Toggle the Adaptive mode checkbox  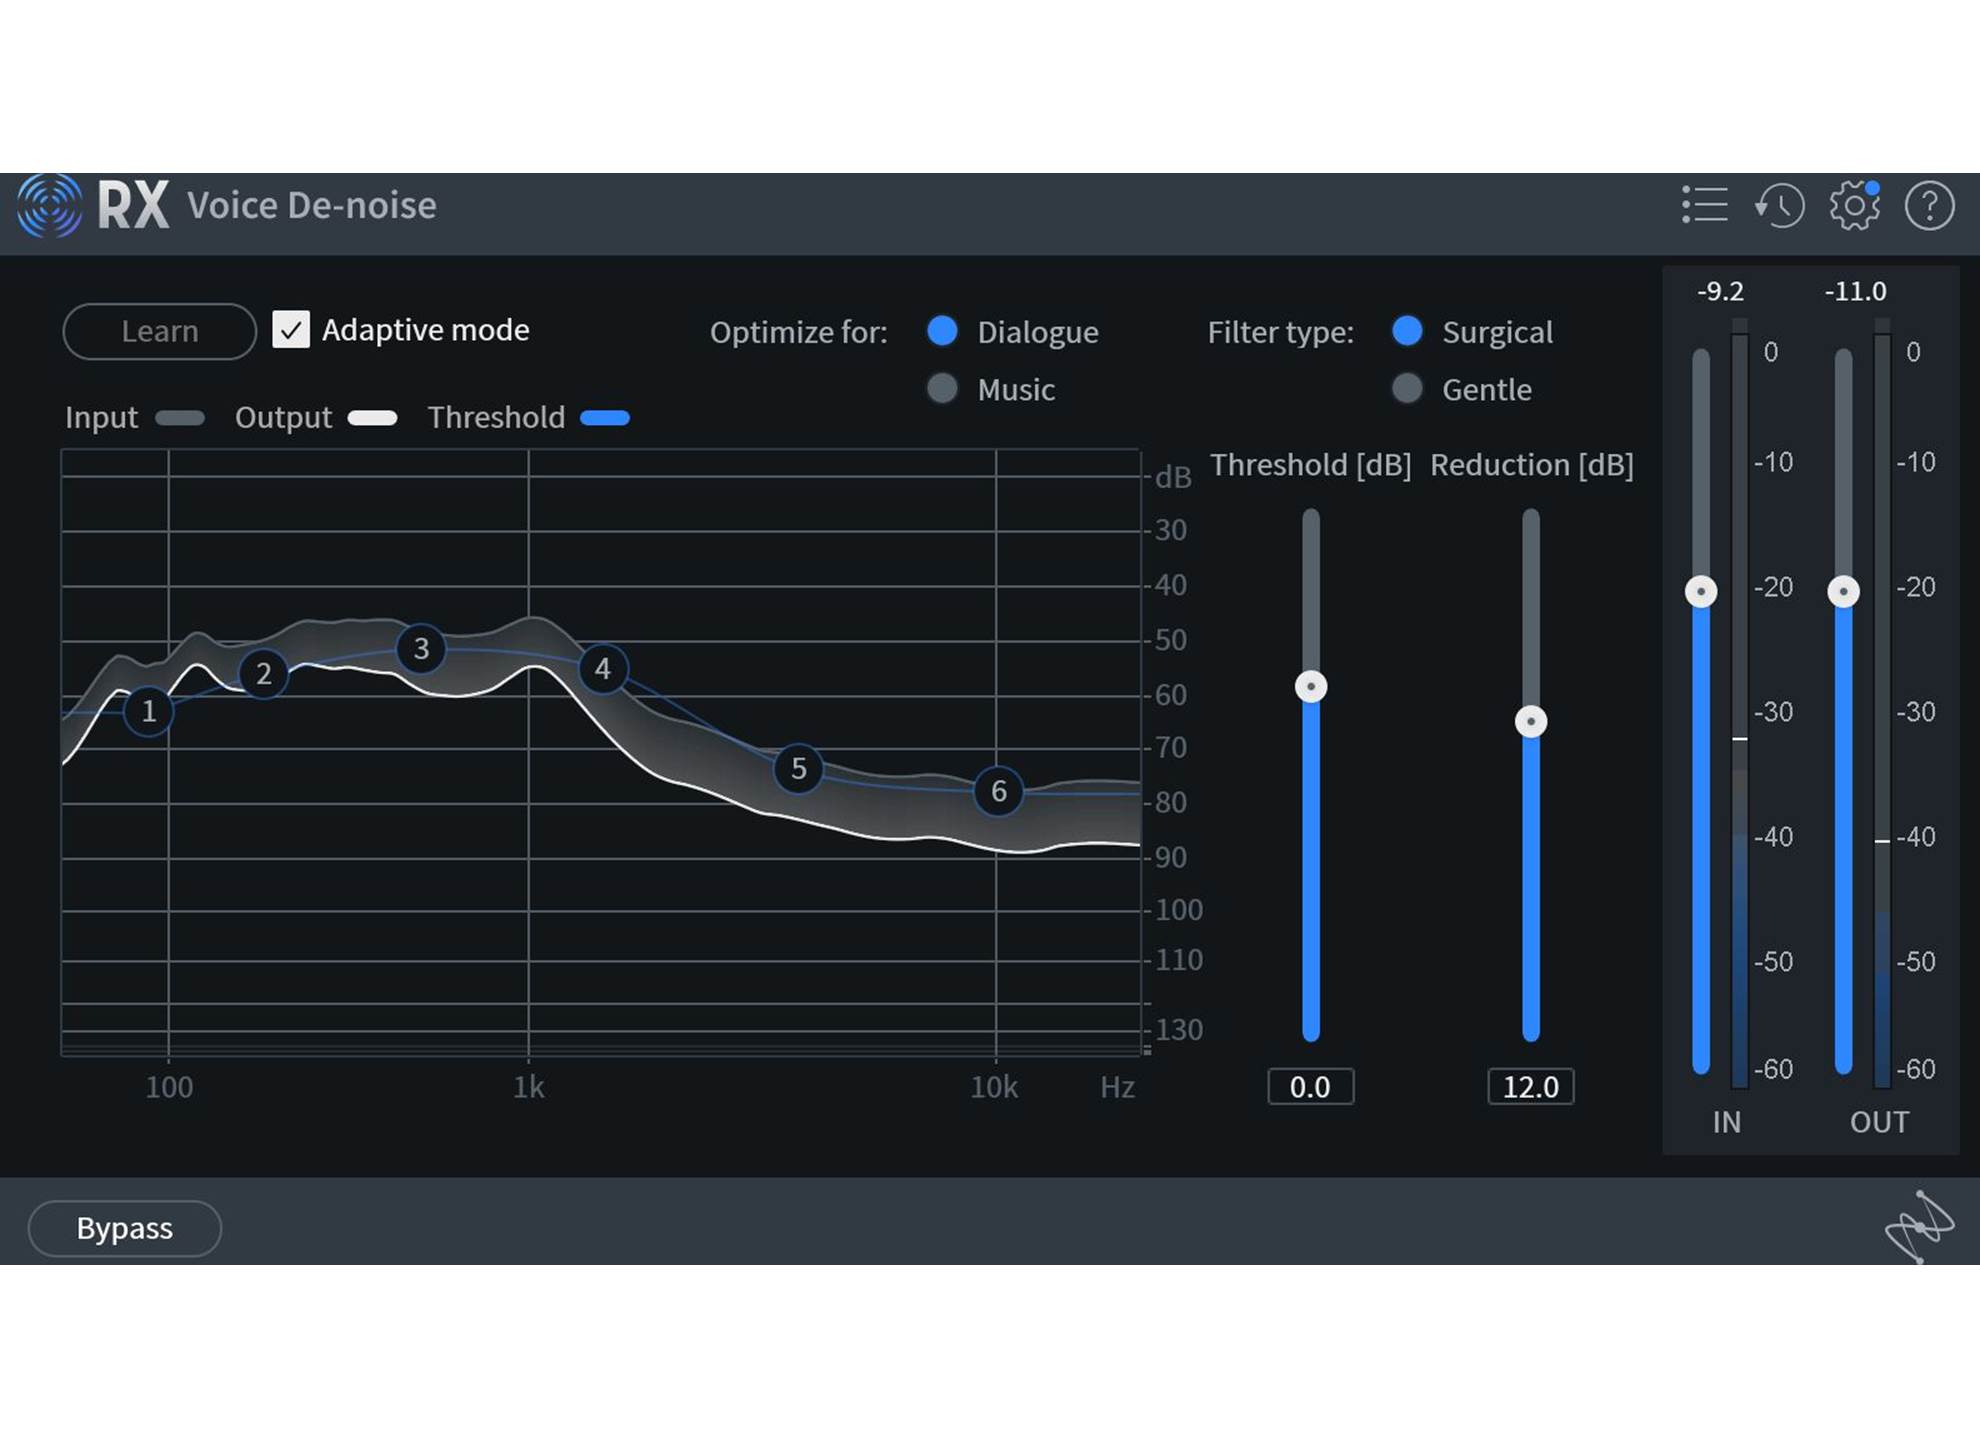click(291, 330)
